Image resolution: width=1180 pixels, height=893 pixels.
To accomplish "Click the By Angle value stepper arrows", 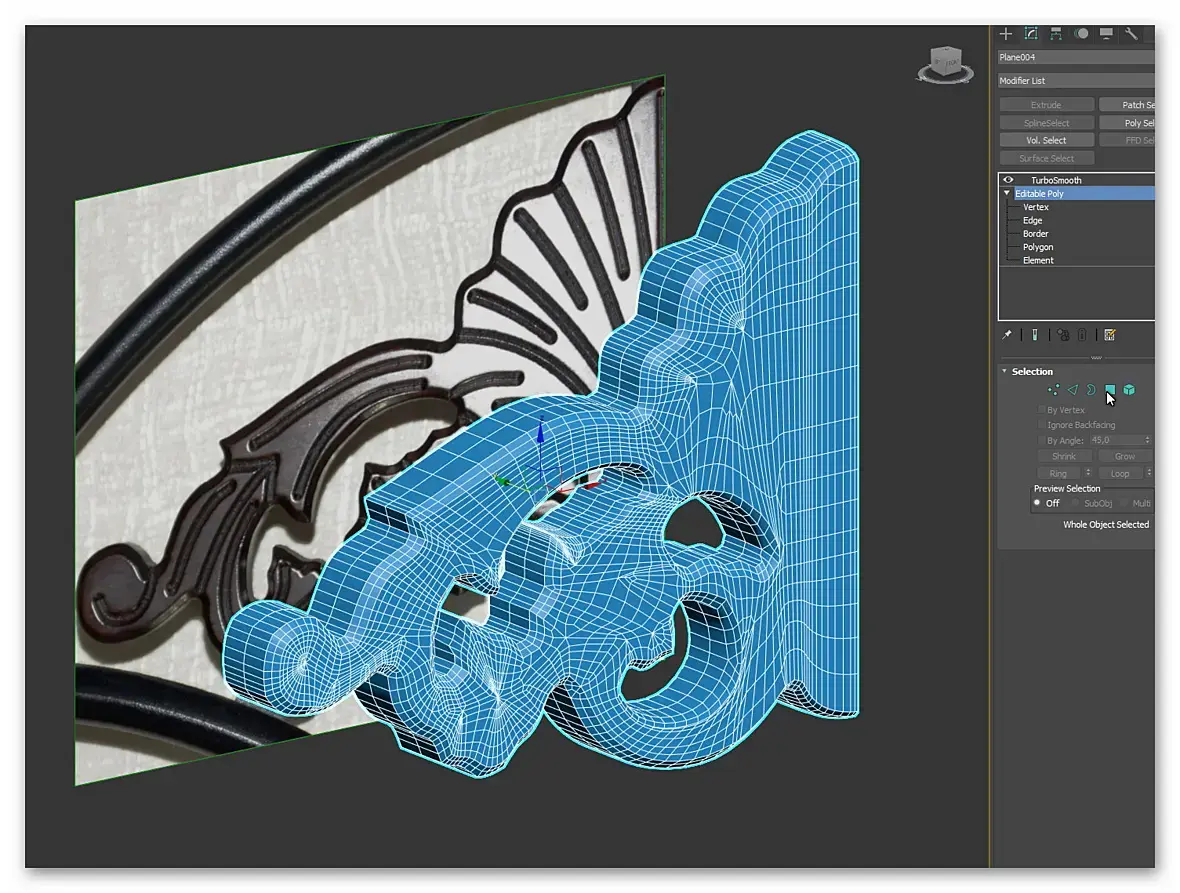I will coord(1148,440).
